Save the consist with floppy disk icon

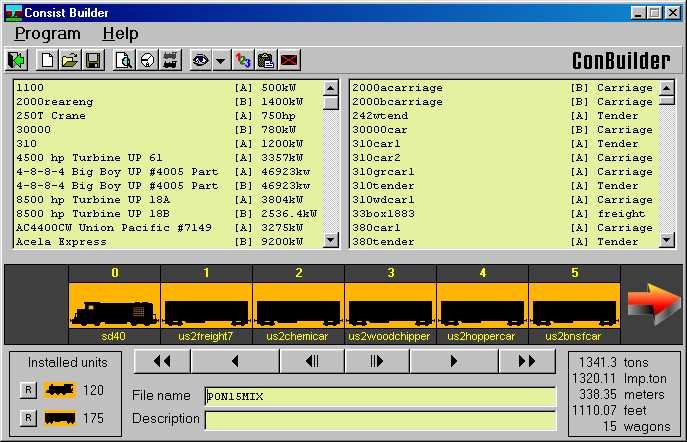[x=93, y=60]
